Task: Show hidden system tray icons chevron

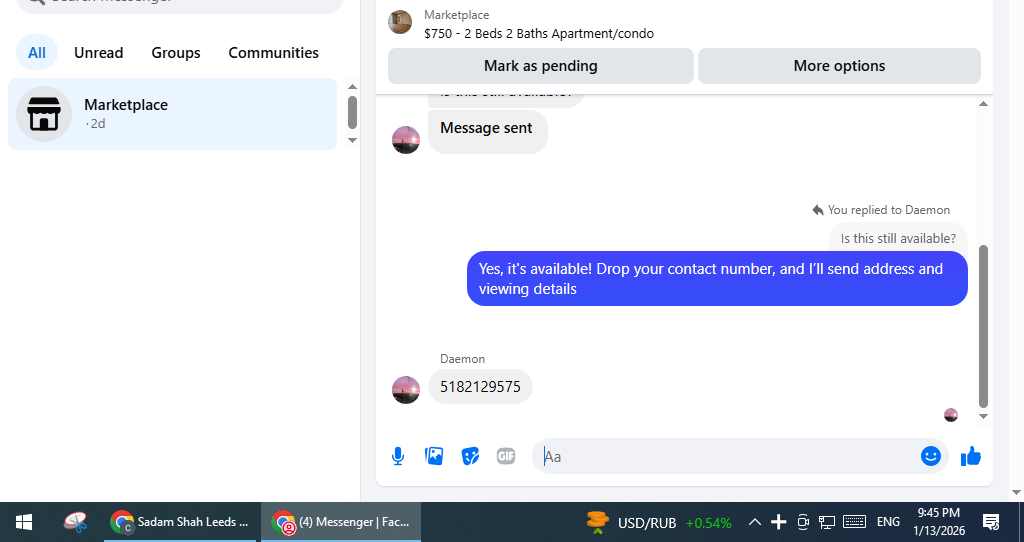Action: click(754, 522)
